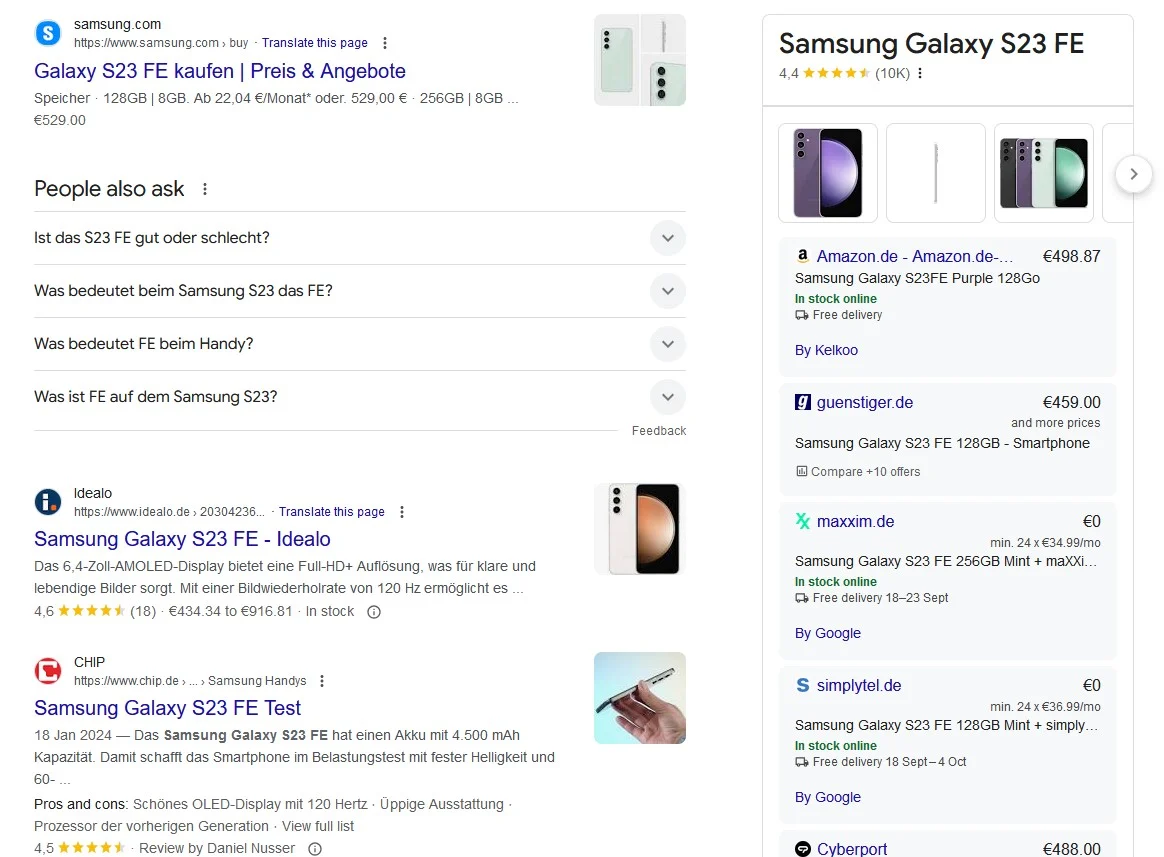Open the three-dot menu beside samsung.com result
1164x857 pixels.
(x=385, y=43)
